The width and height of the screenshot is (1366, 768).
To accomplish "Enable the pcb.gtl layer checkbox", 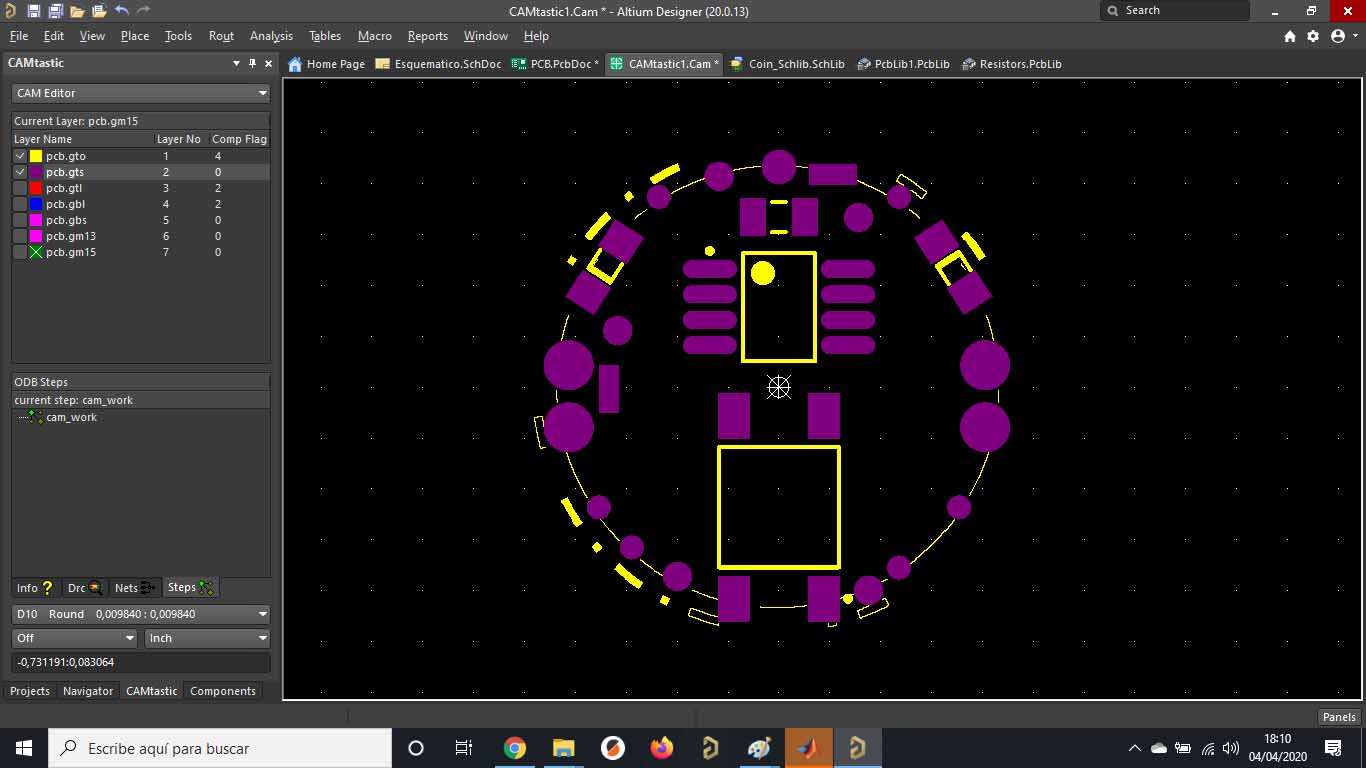I will (x=20, y=188).
